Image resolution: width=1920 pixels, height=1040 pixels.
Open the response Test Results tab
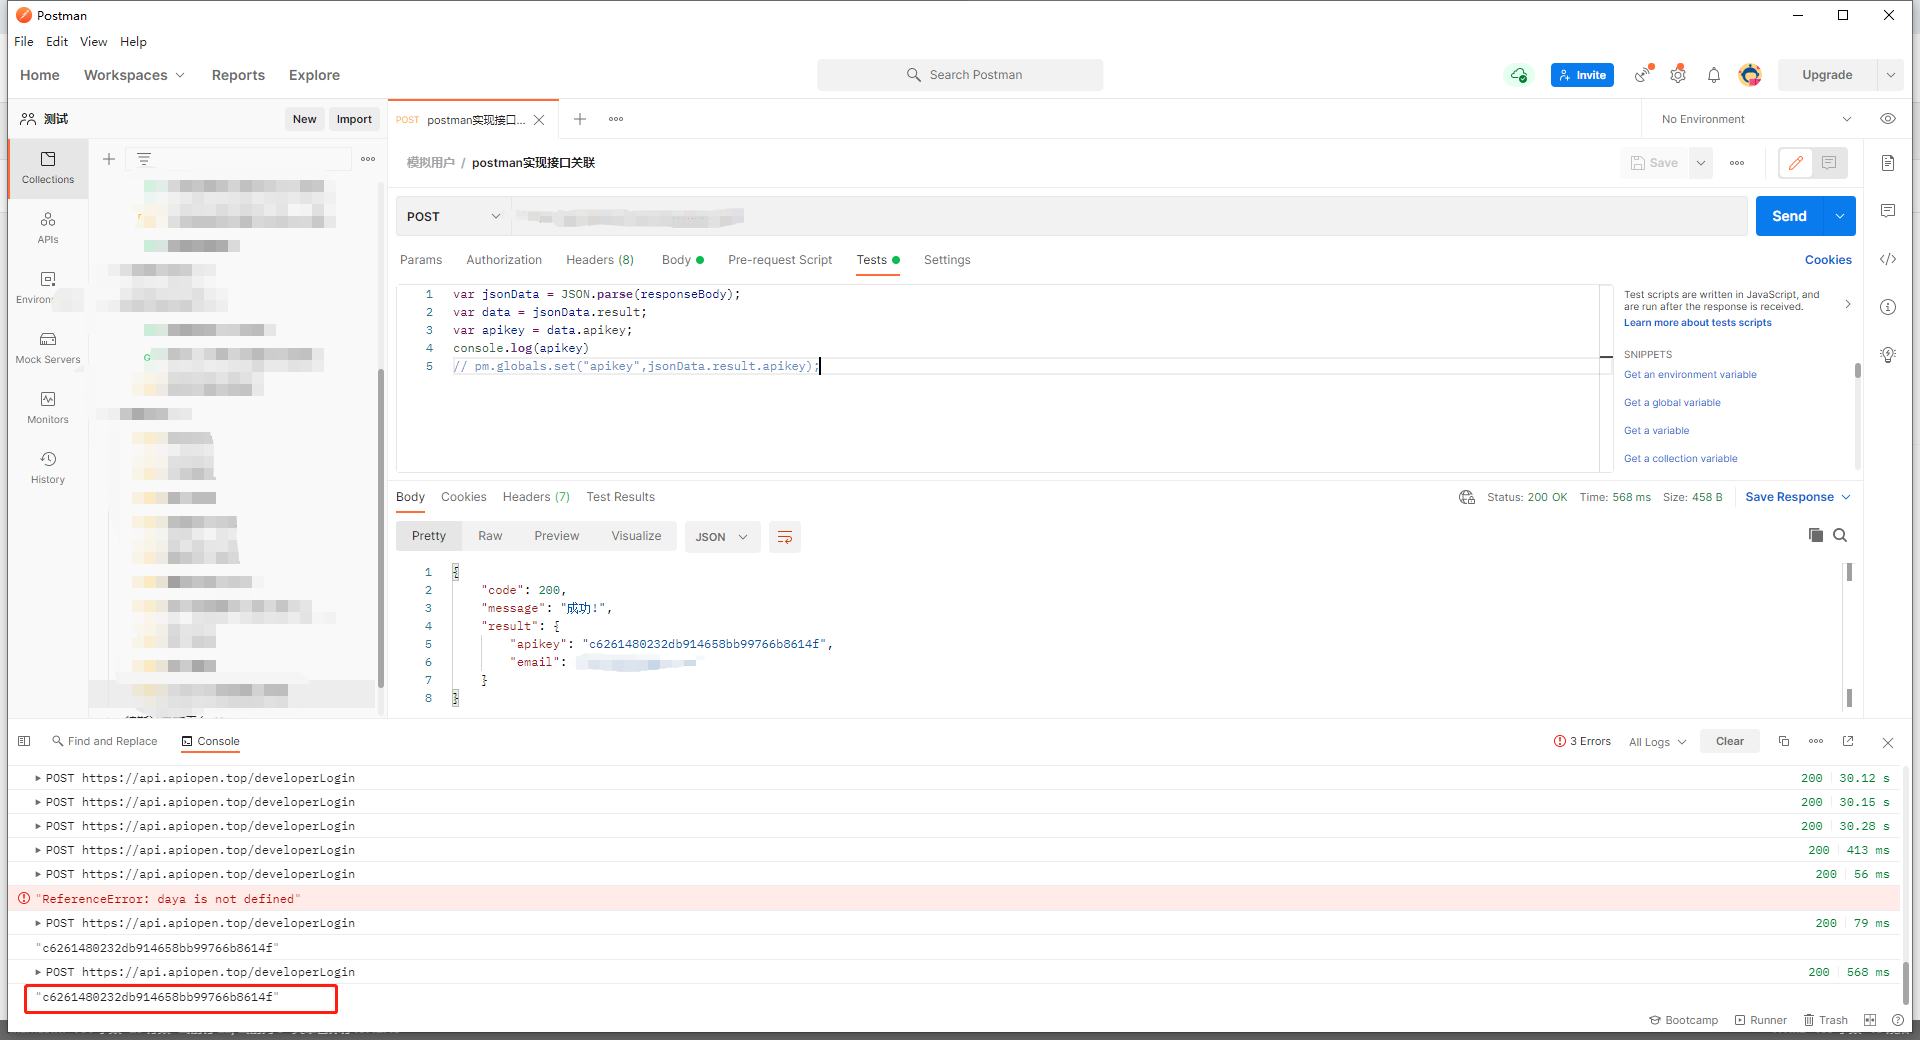coord(620,497)
